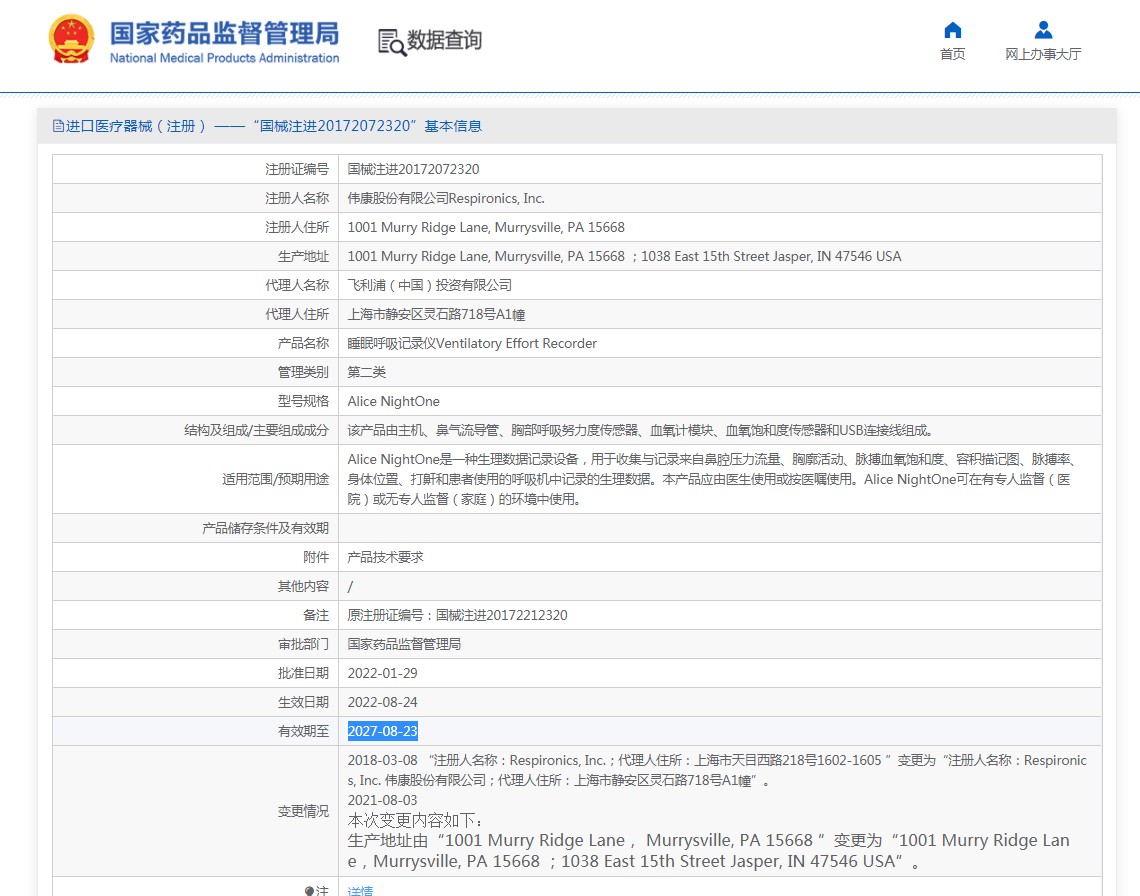This screenshot has height=896, width=1140.
Task: Click the 代理人住所 row label
Action: tap(297, 315)
